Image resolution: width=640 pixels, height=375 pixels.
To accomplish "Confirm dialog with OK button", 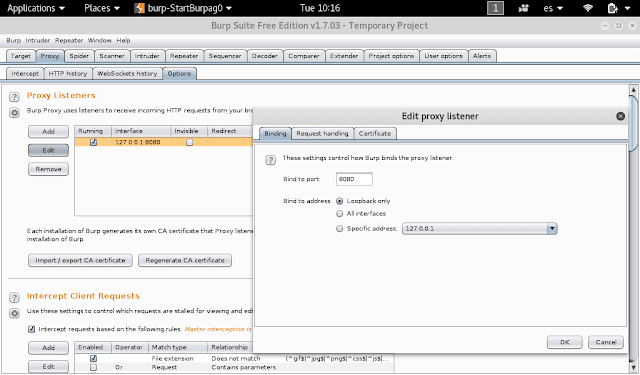I will (x=564, y=342).
